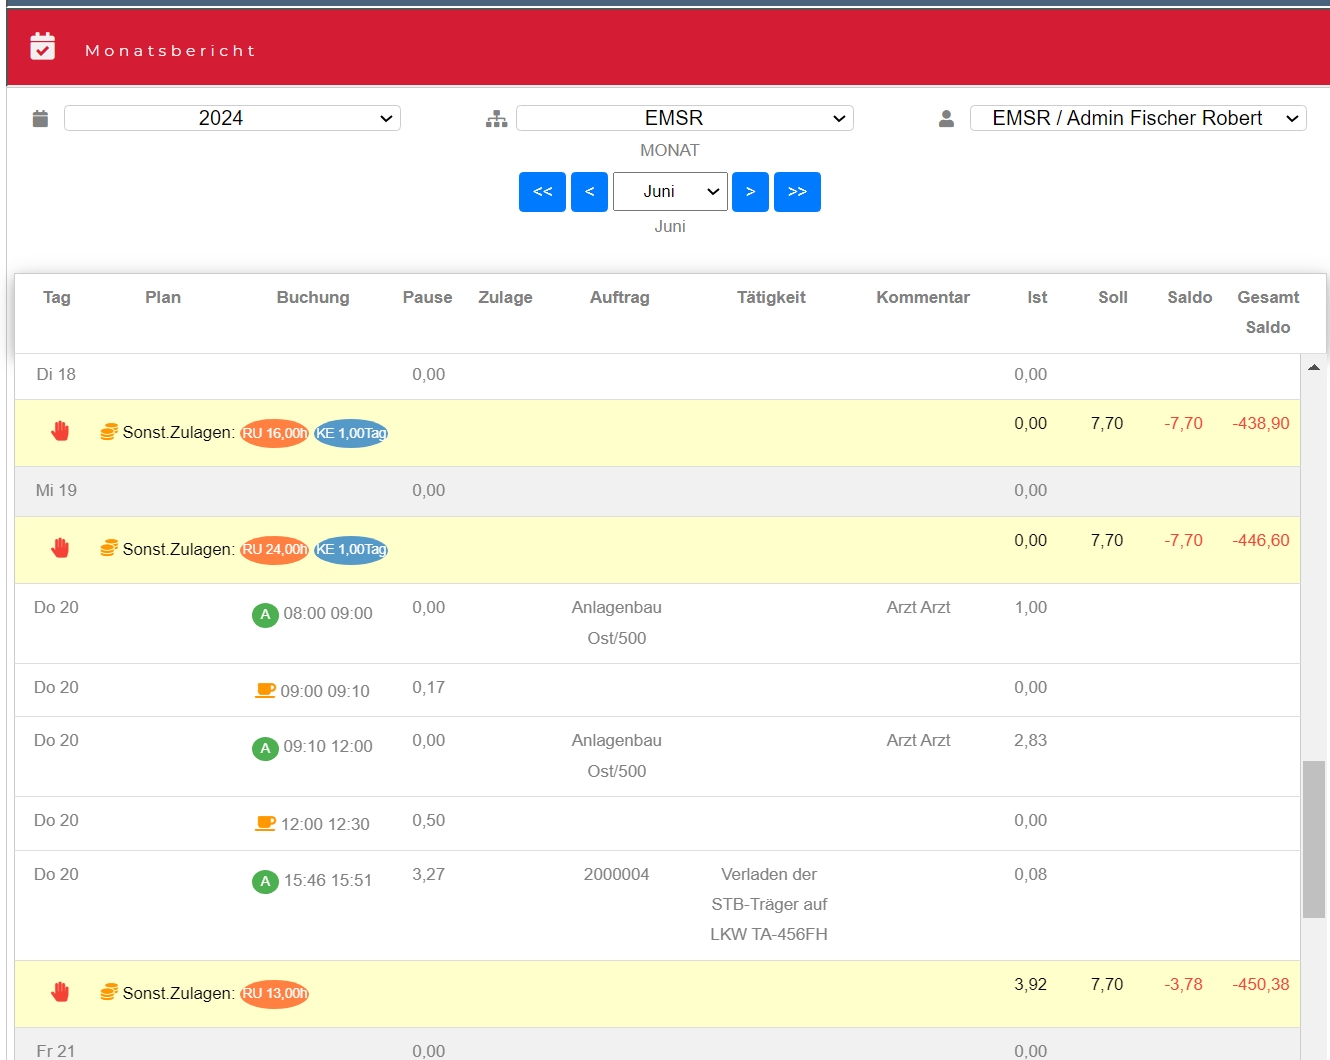The width and height of the screenshot is (1330, 1060).
Task: Click the Tätigkeit column header
Action: click(x=771, y=297)
